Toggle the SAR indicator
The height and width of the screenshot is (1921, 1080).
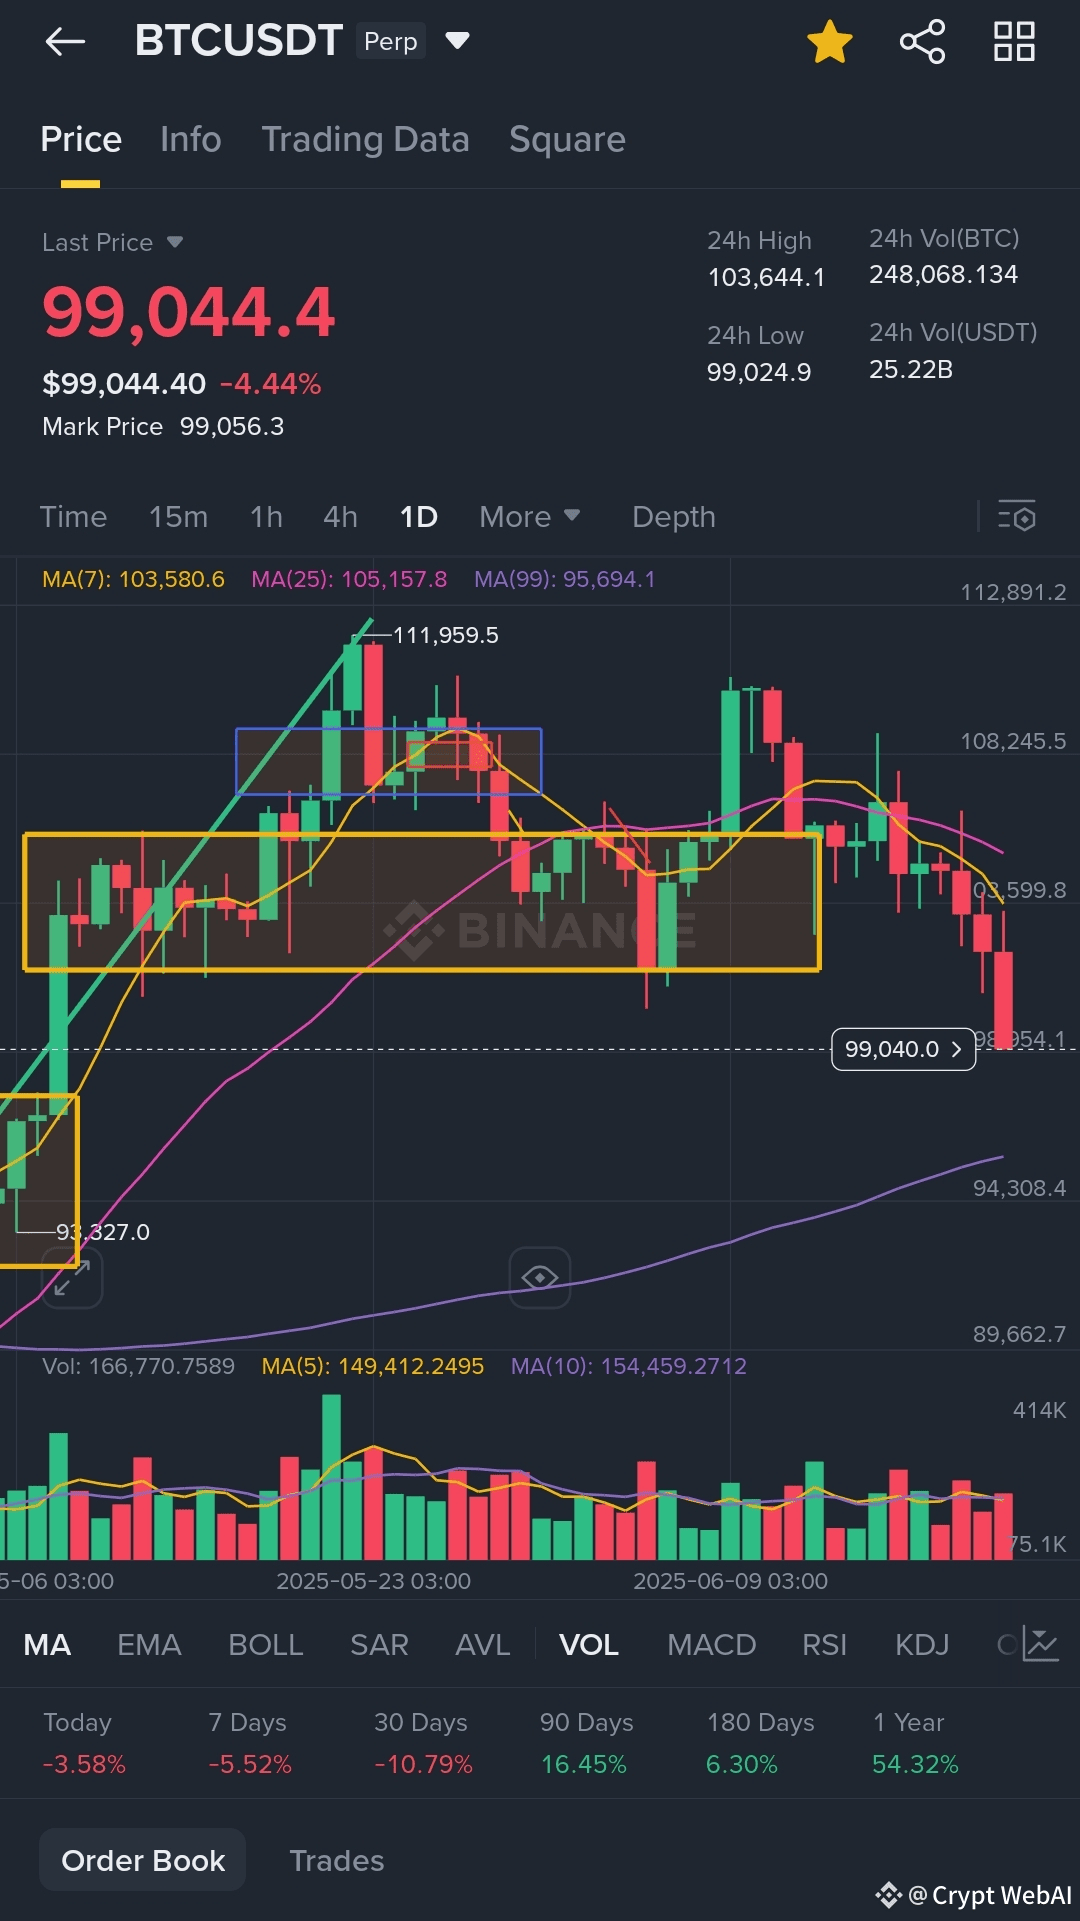click(379, 1645)
